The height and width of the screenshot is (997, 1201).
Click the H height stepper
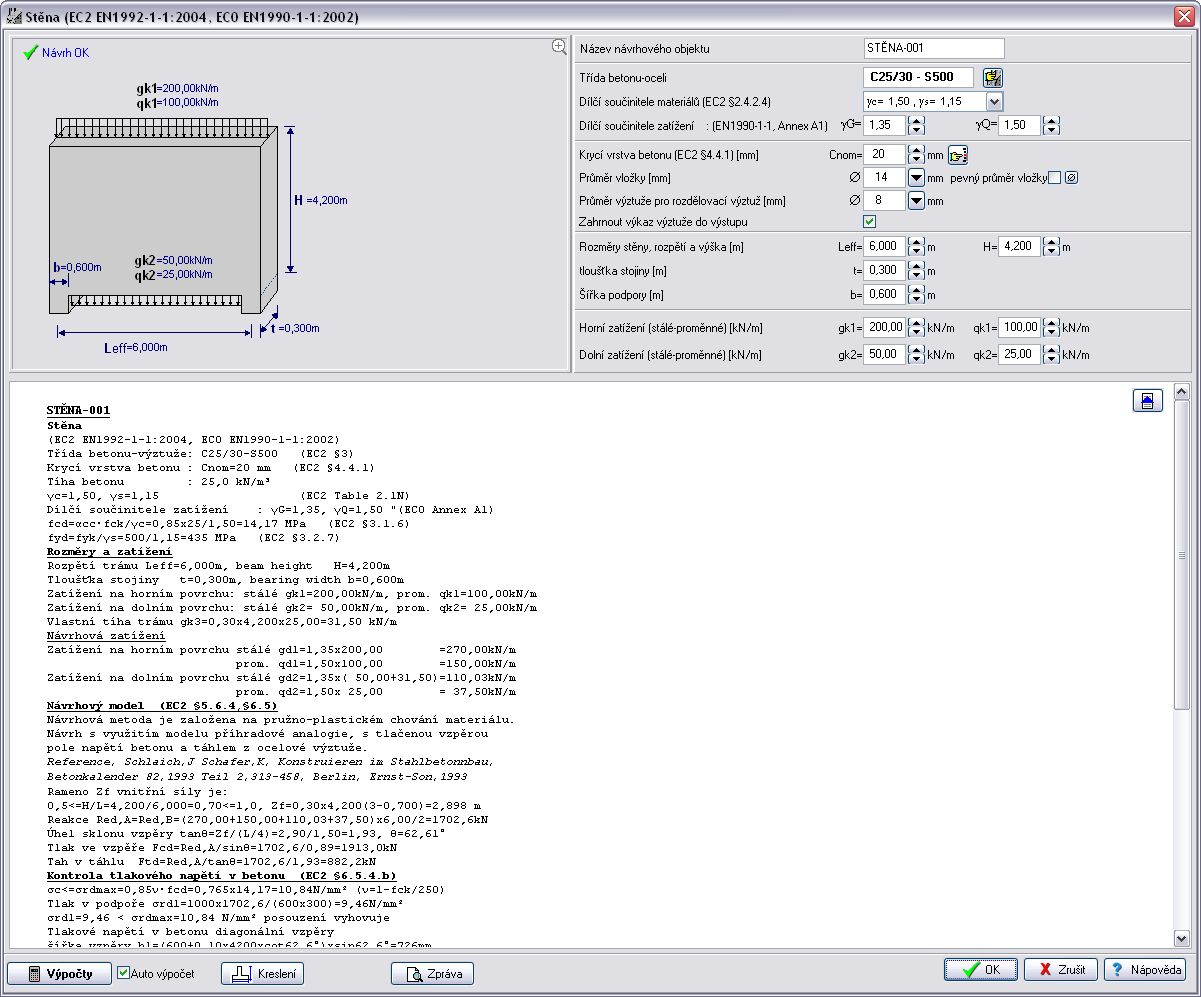1051,246
